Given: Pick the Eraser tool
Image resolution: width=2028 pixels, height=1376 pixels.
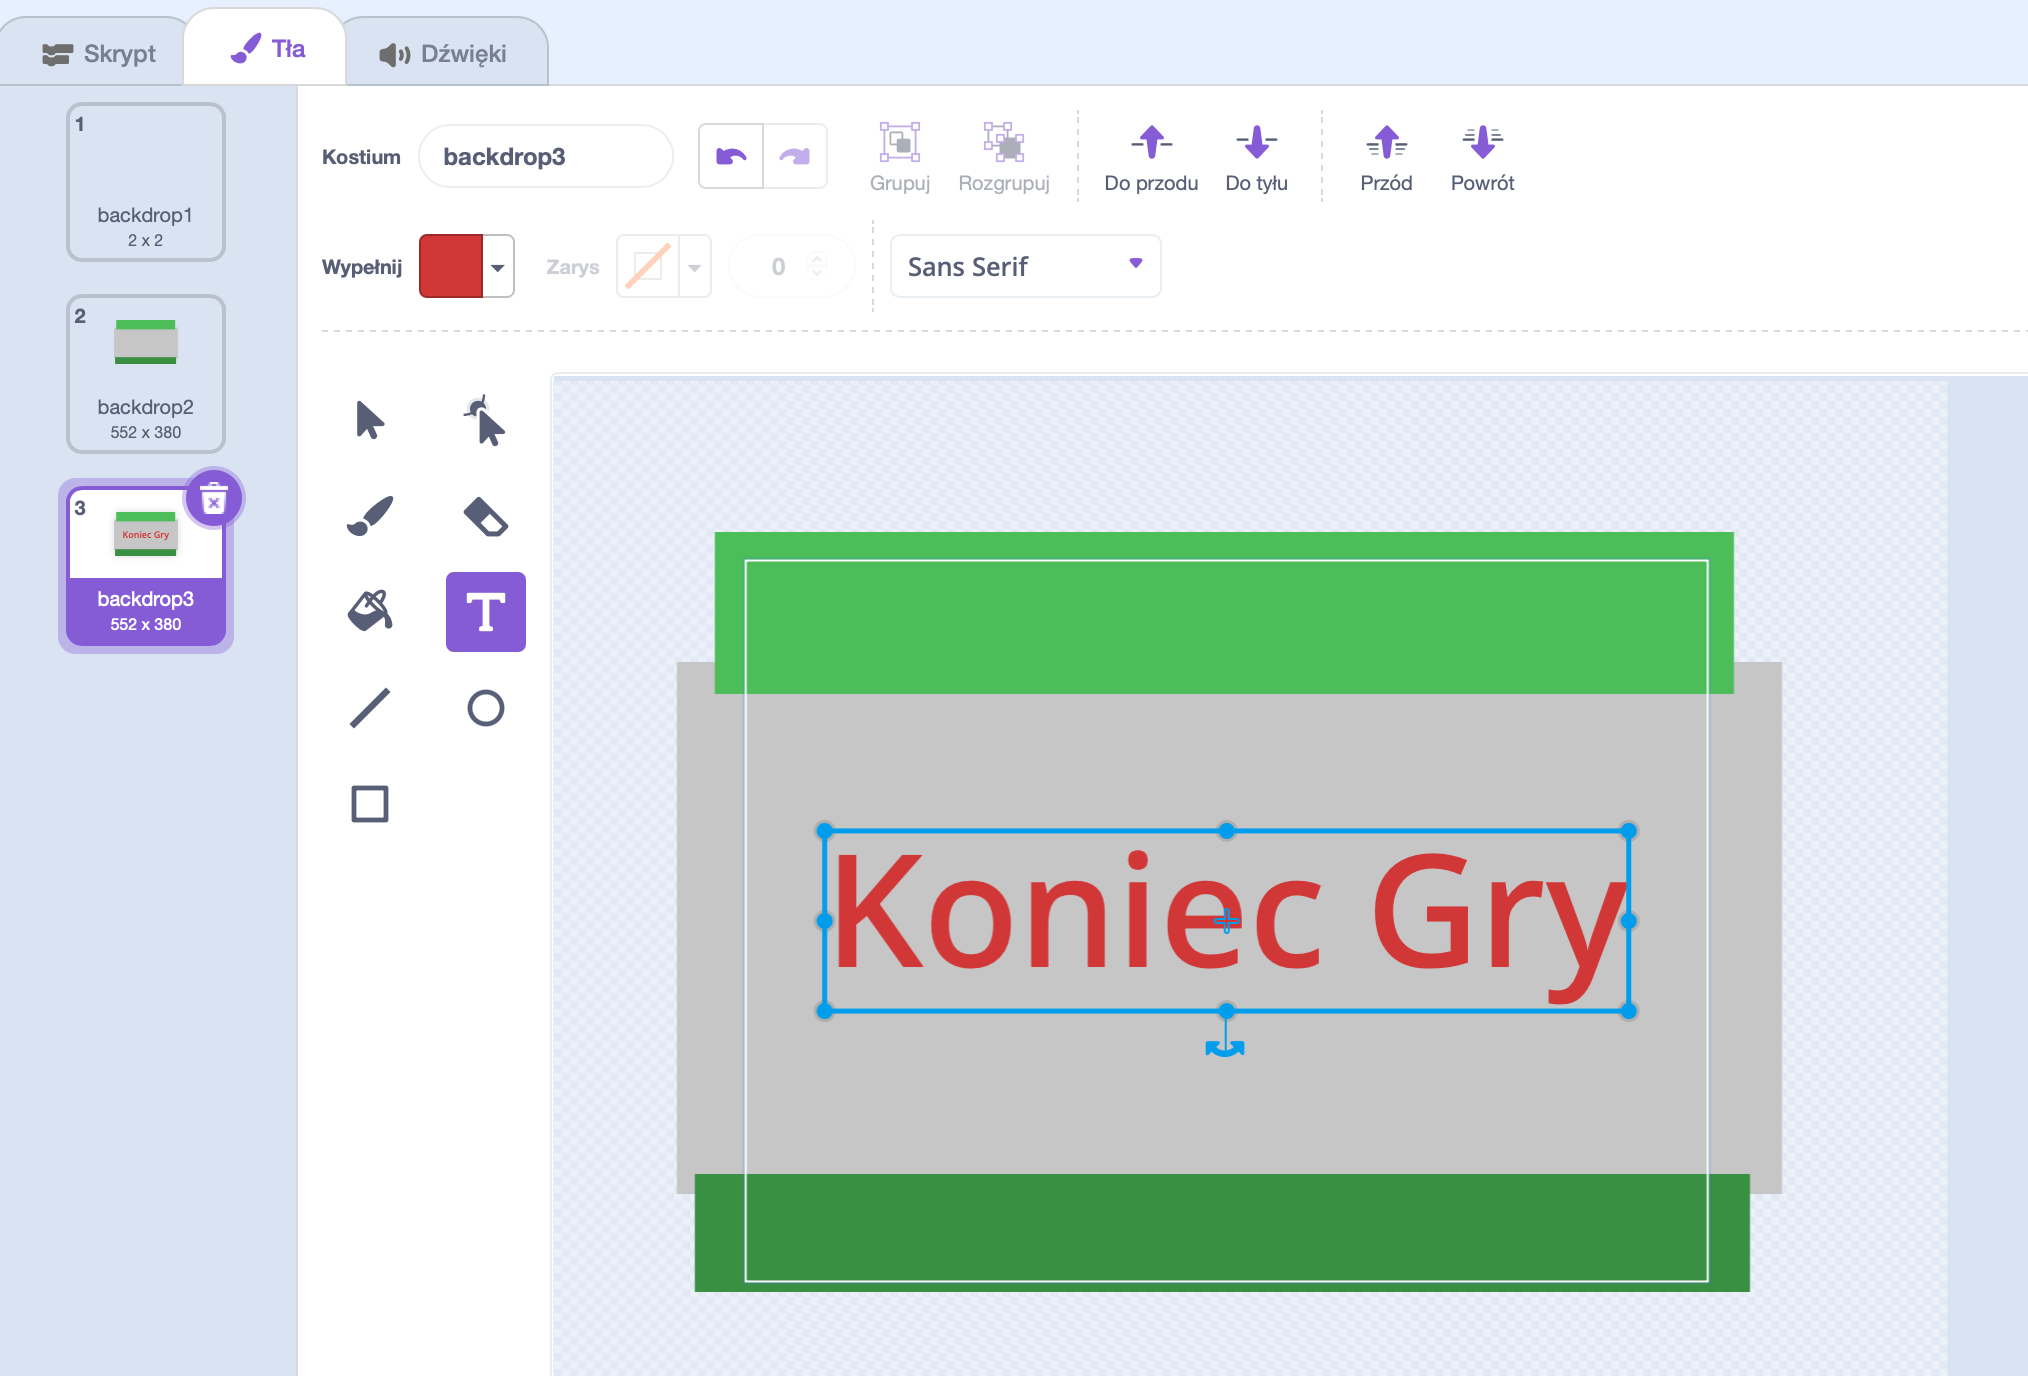Looking at the screenshot, I should click(485, 516).
